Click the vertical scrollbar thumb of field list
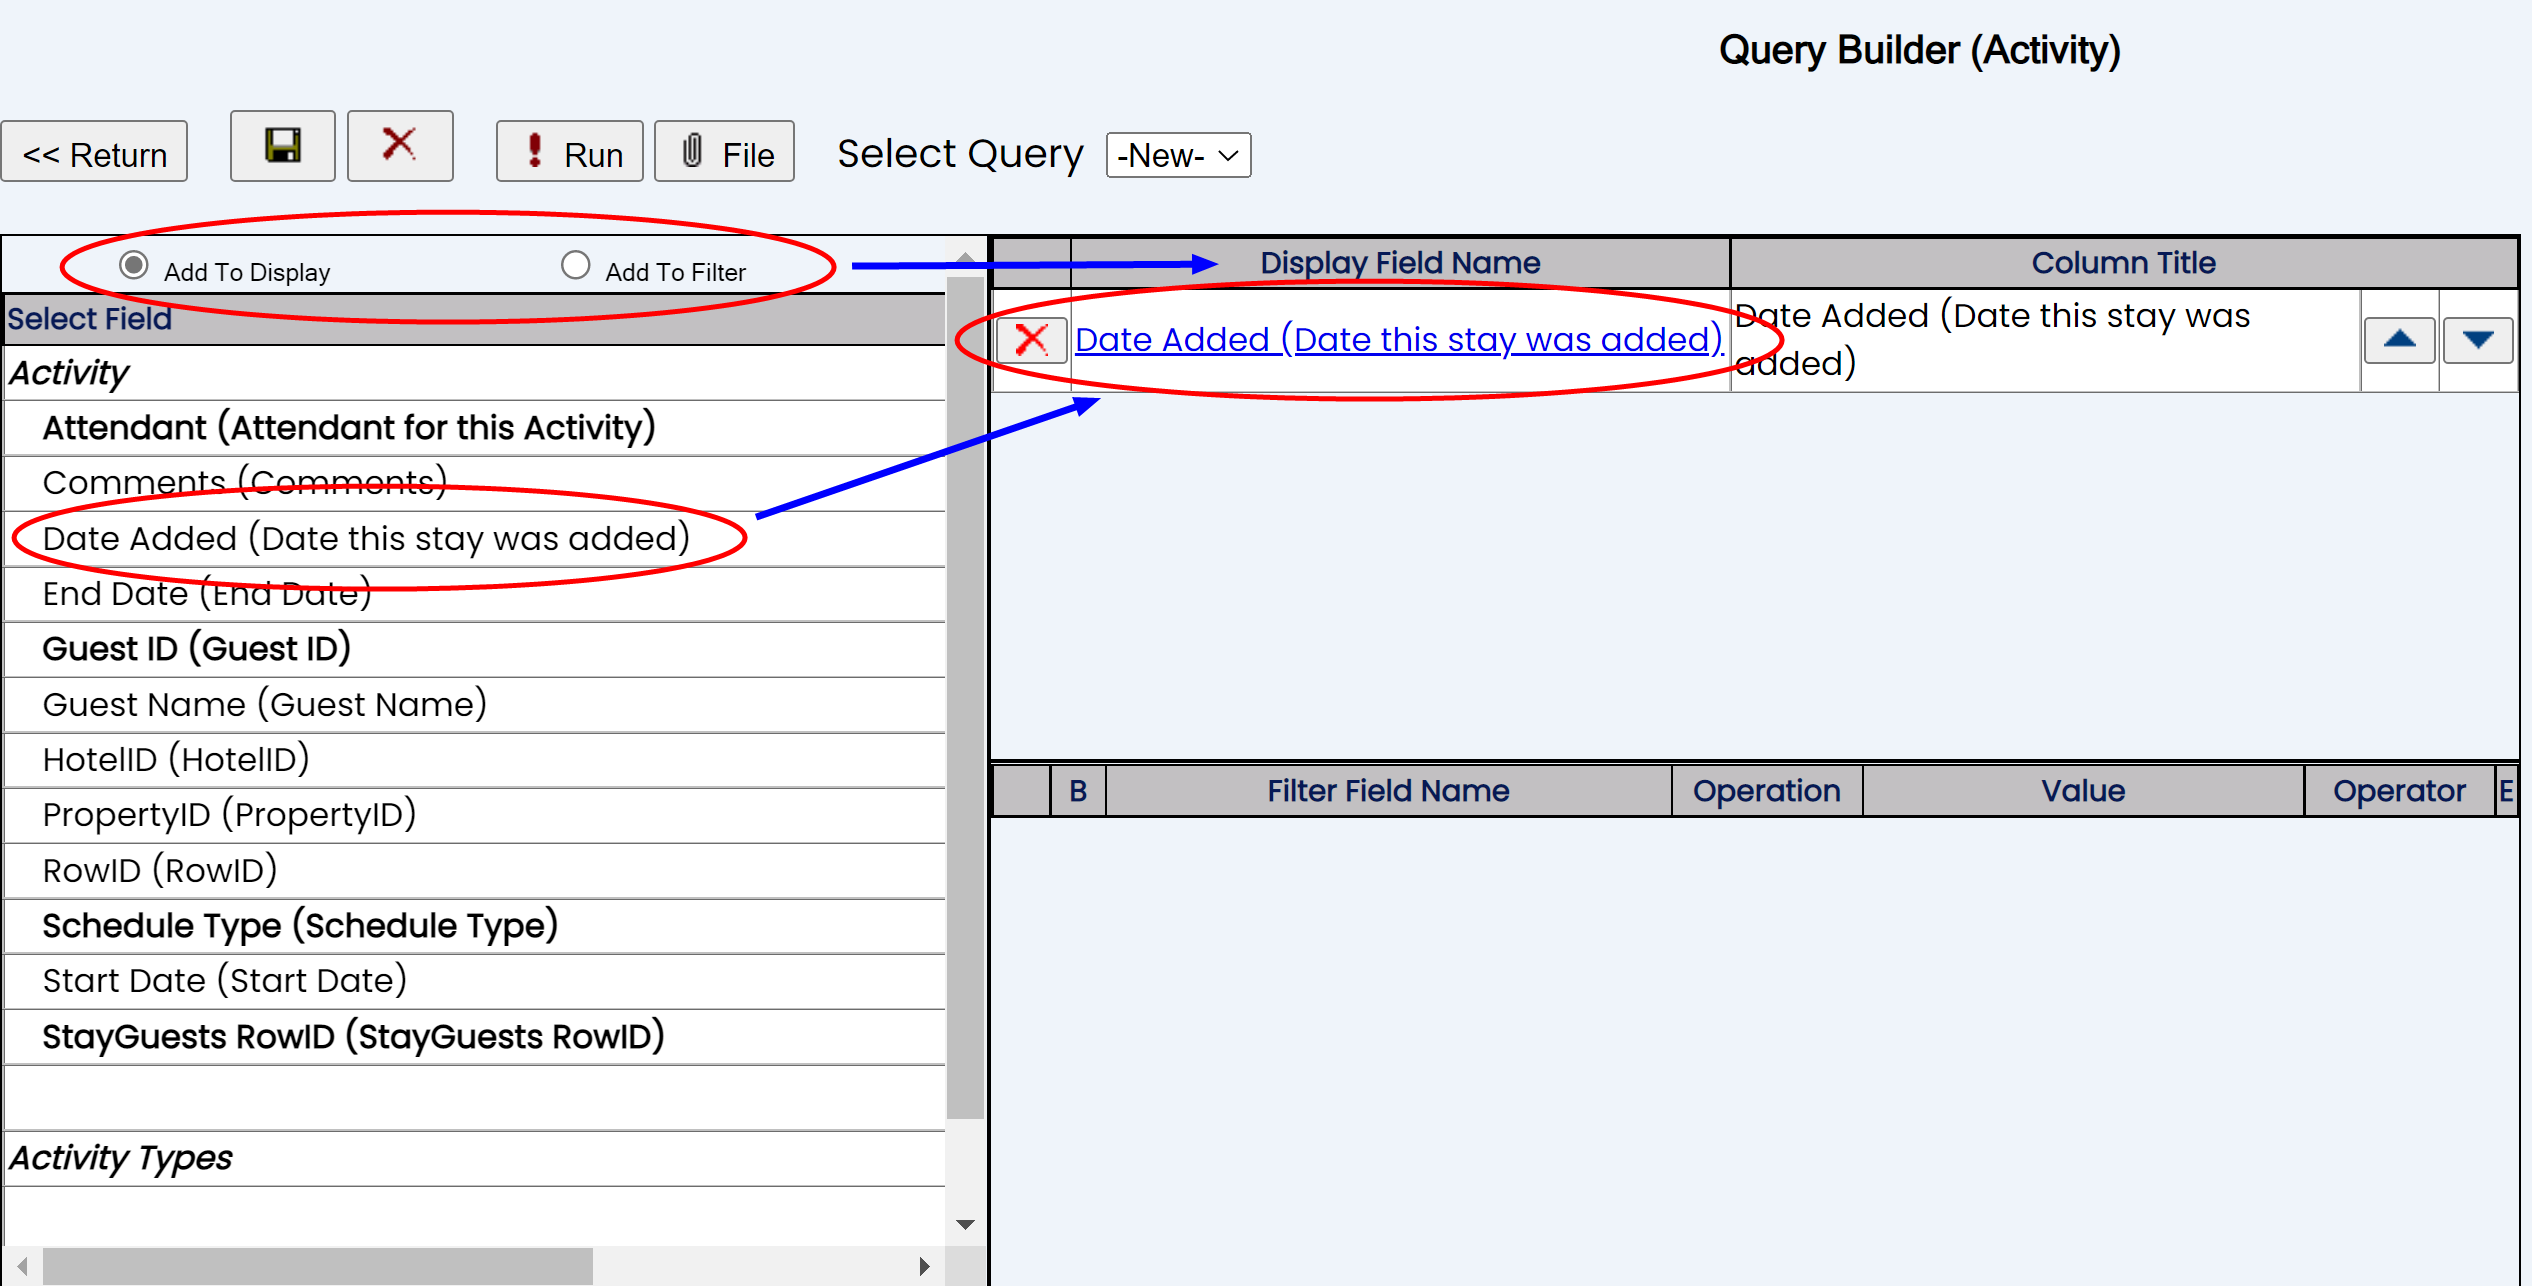2532x1286 pixels. click(965, 698)
